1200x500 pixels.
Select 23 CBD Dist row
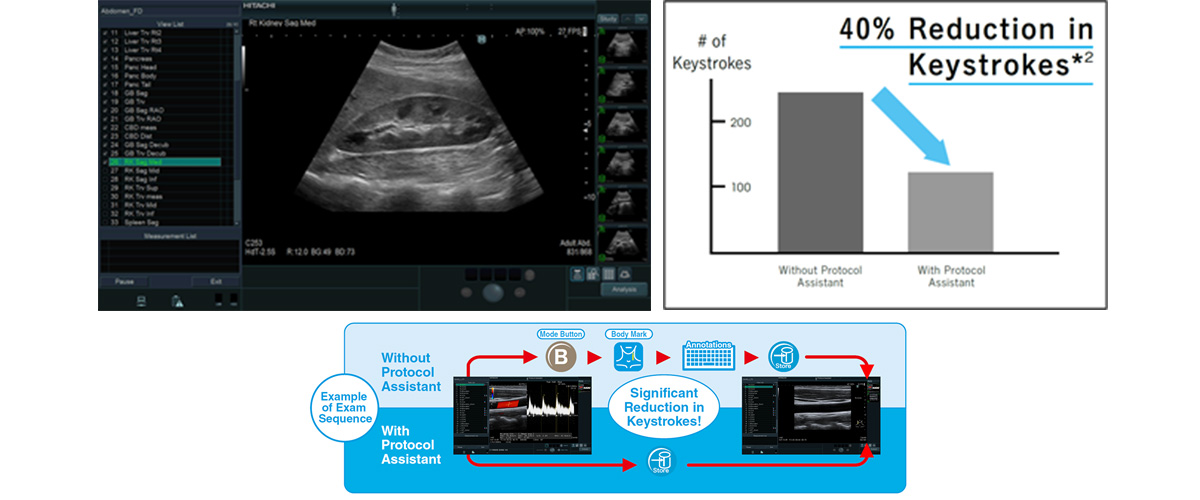pos(166,136)
